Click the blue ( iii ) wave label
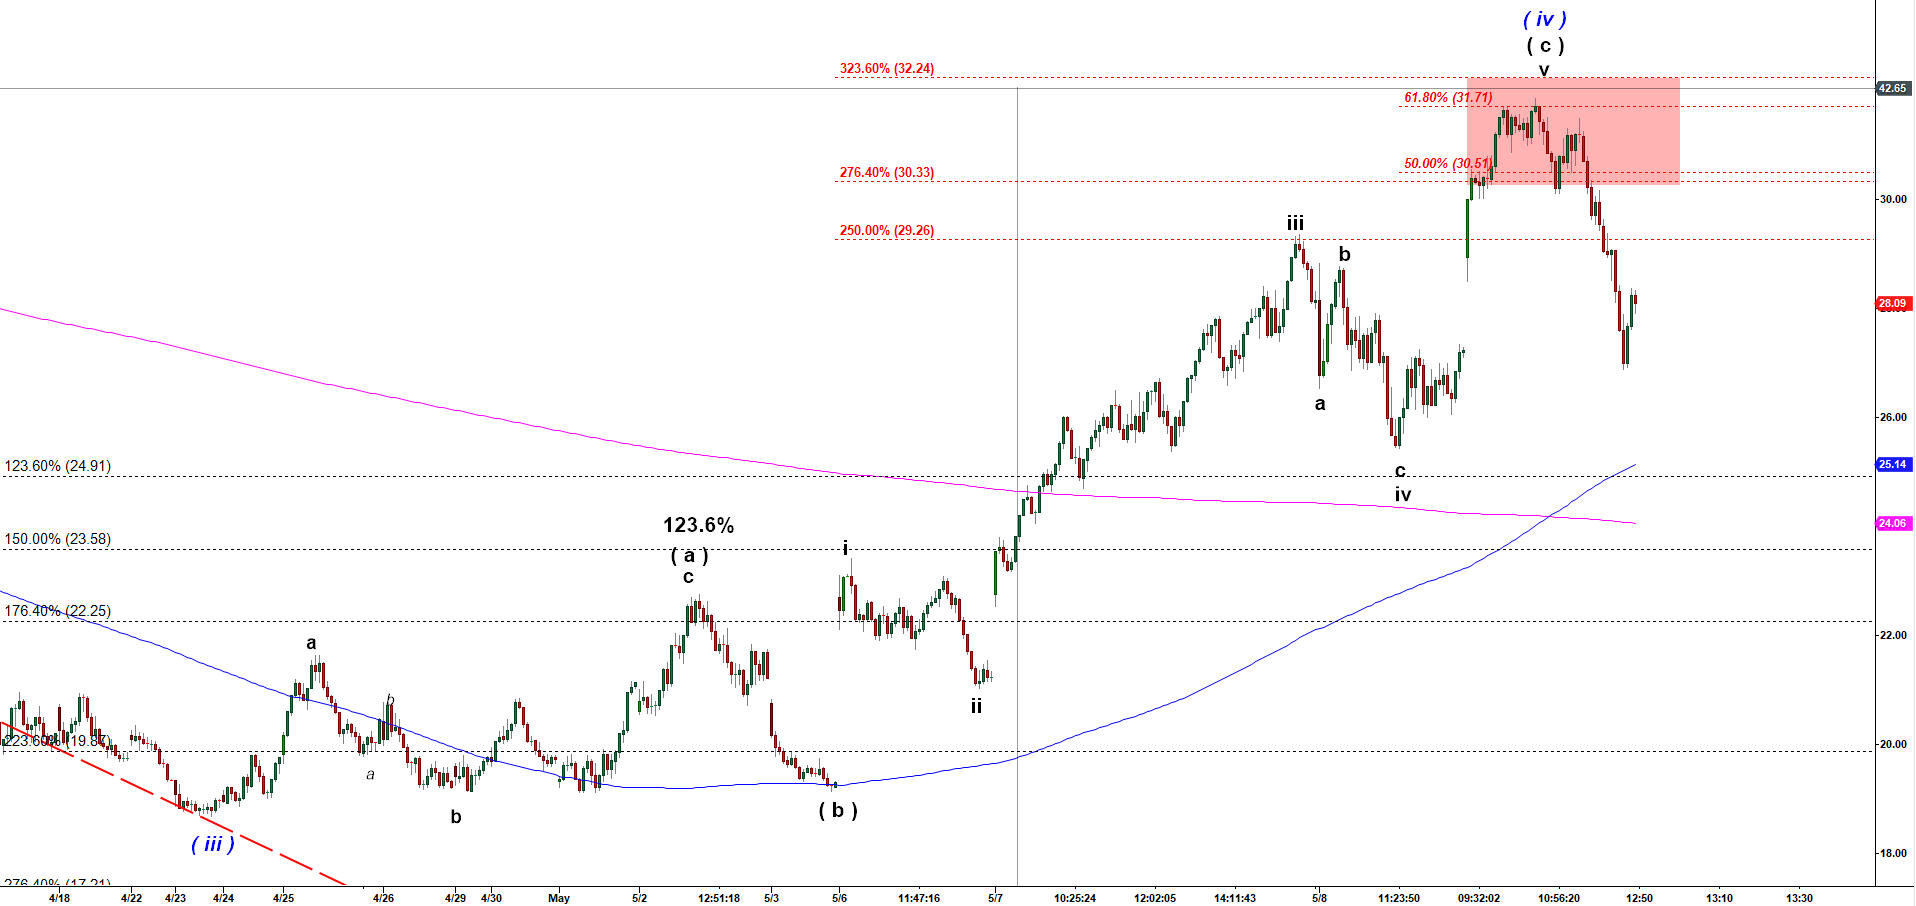 click(213, 844)
